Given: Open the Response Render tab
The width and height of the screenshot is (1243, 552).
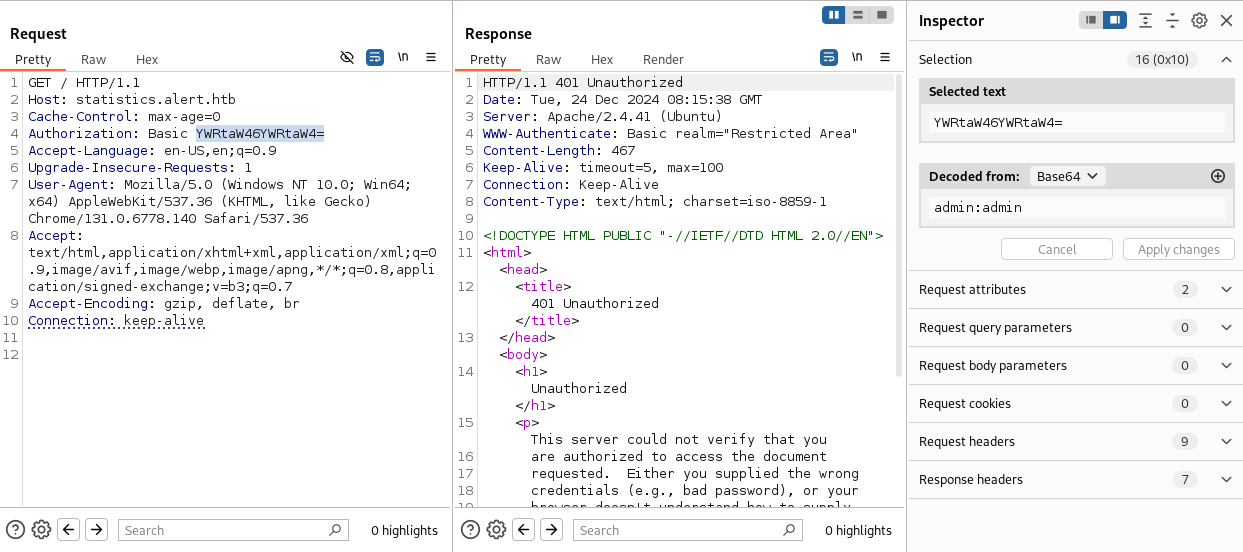Looking at the screenshot, I should [663, 60].
